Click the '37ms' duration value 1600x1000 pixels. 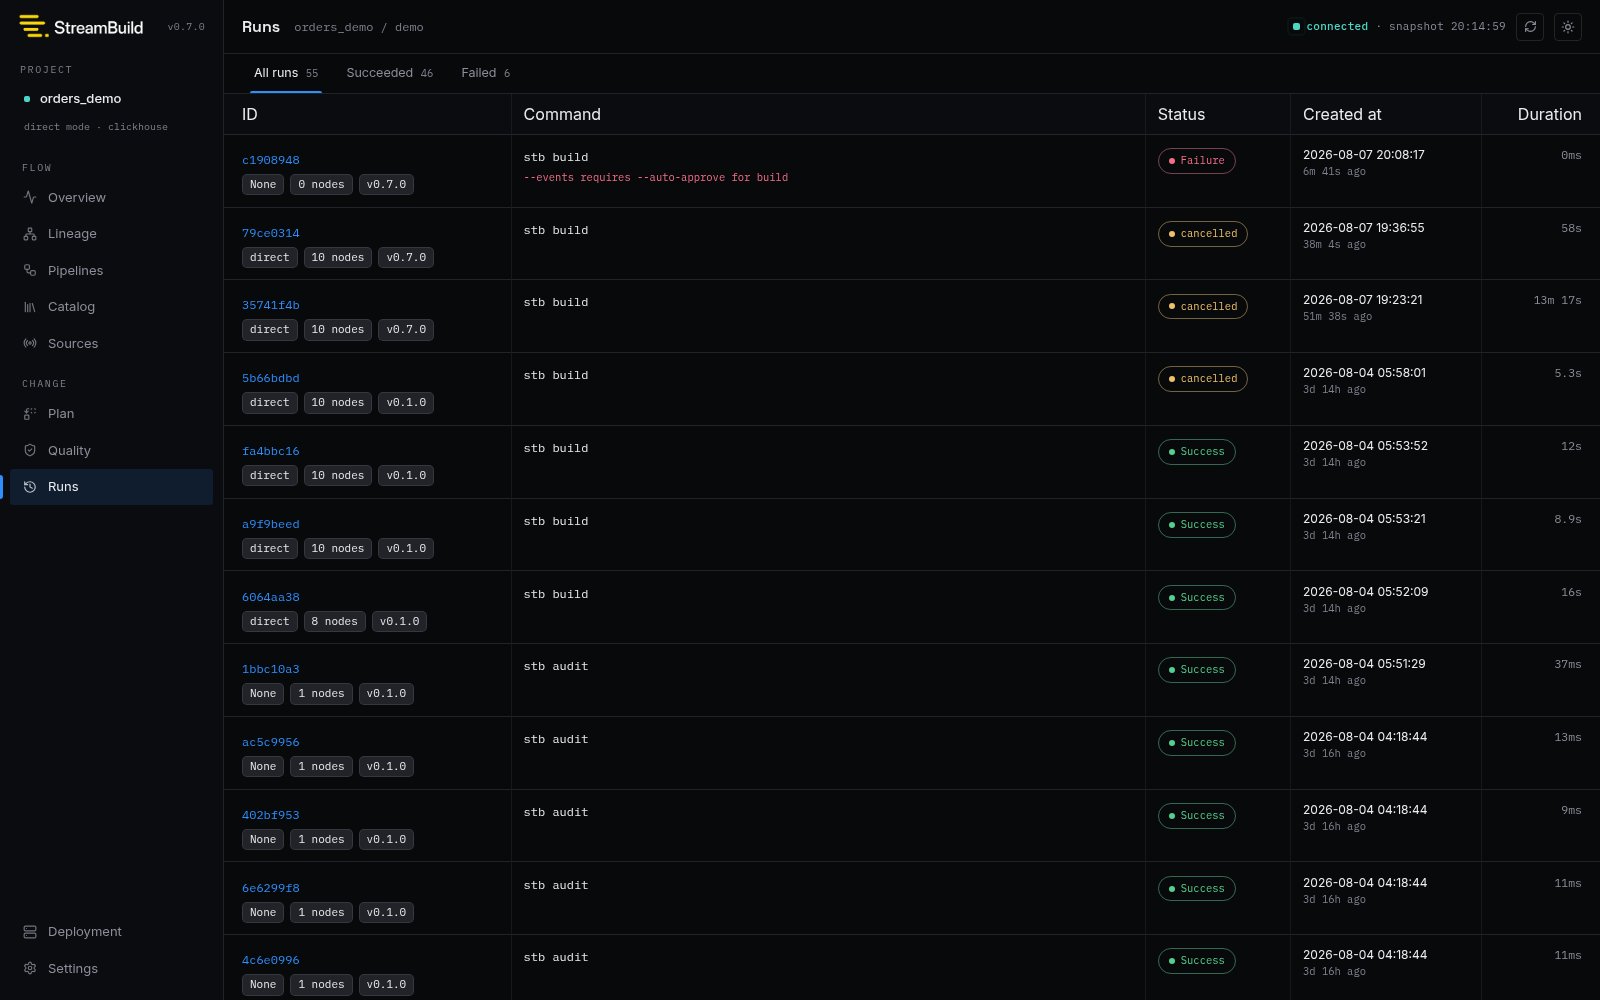[1568, 665]
